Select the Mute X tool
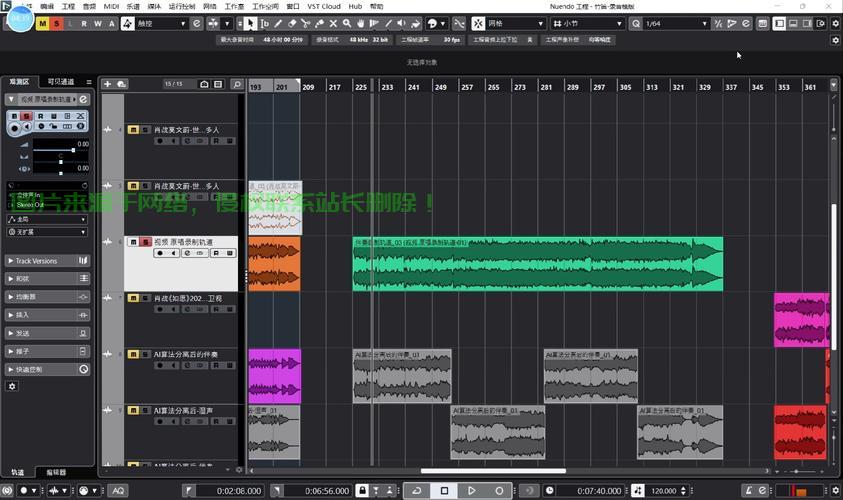843x500 pixels. tap(333, 24)
